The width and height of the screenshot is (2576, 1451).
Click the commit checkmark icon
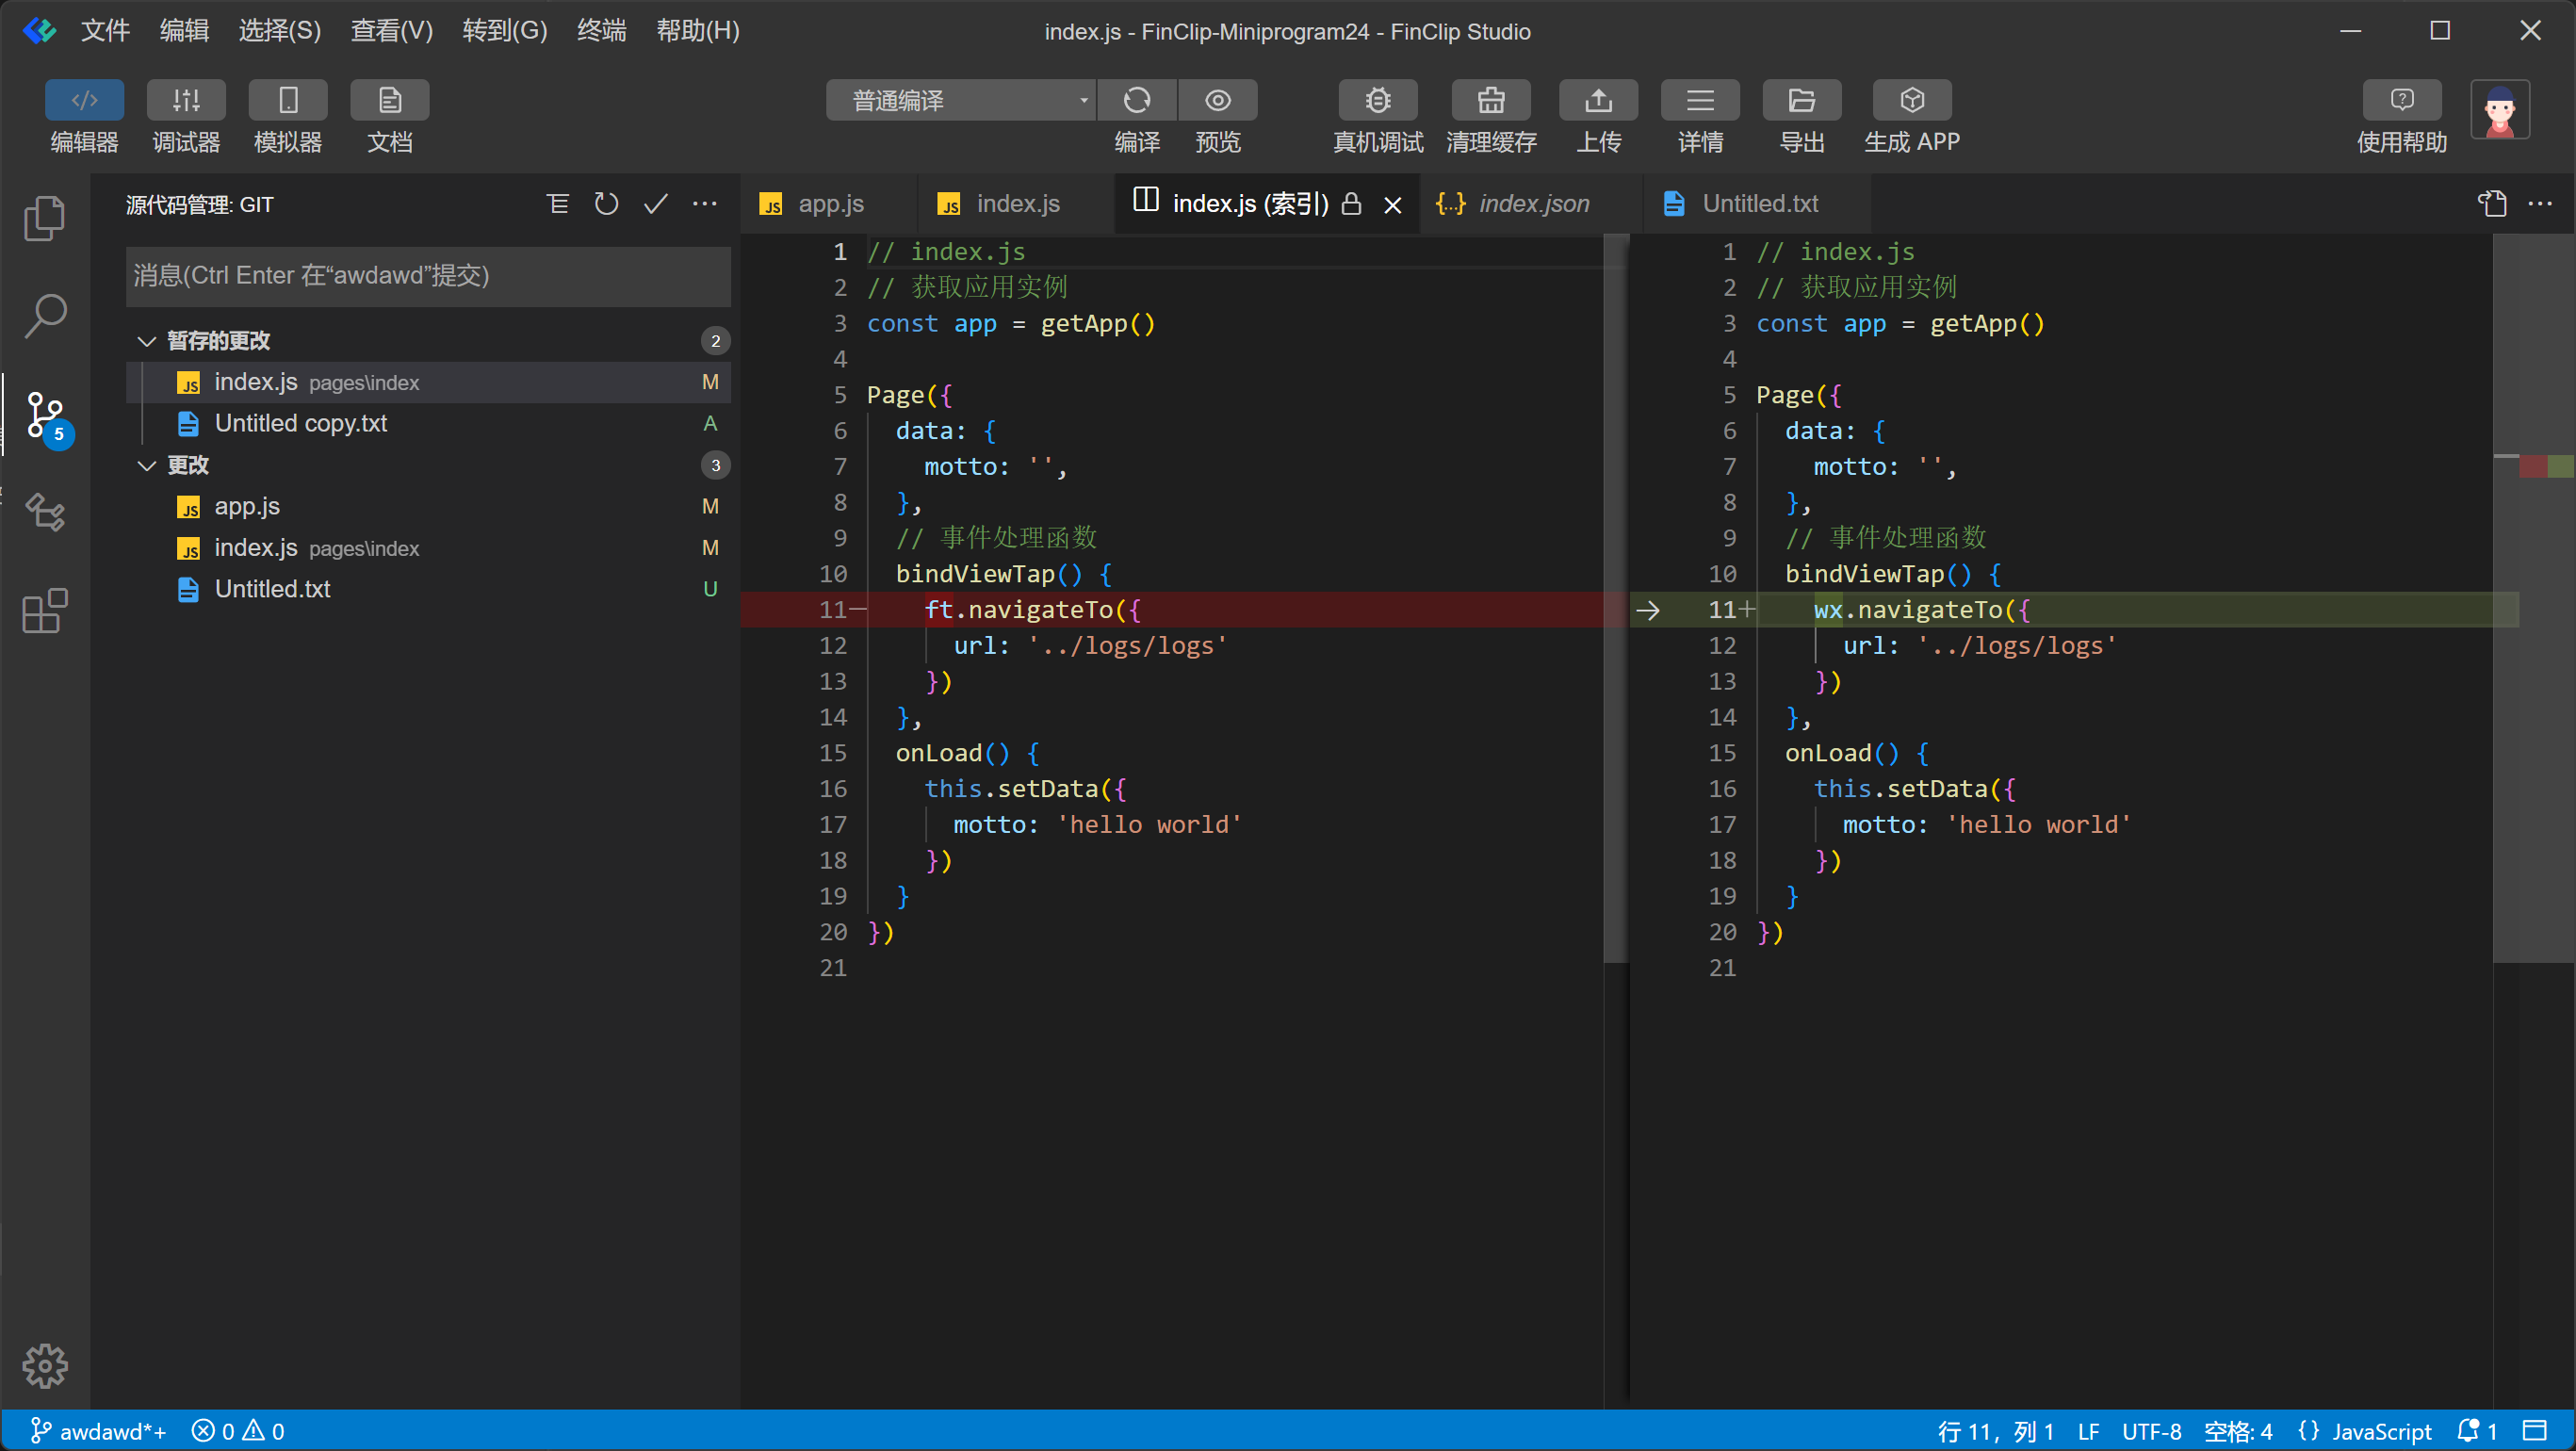[x=655, y=204]
